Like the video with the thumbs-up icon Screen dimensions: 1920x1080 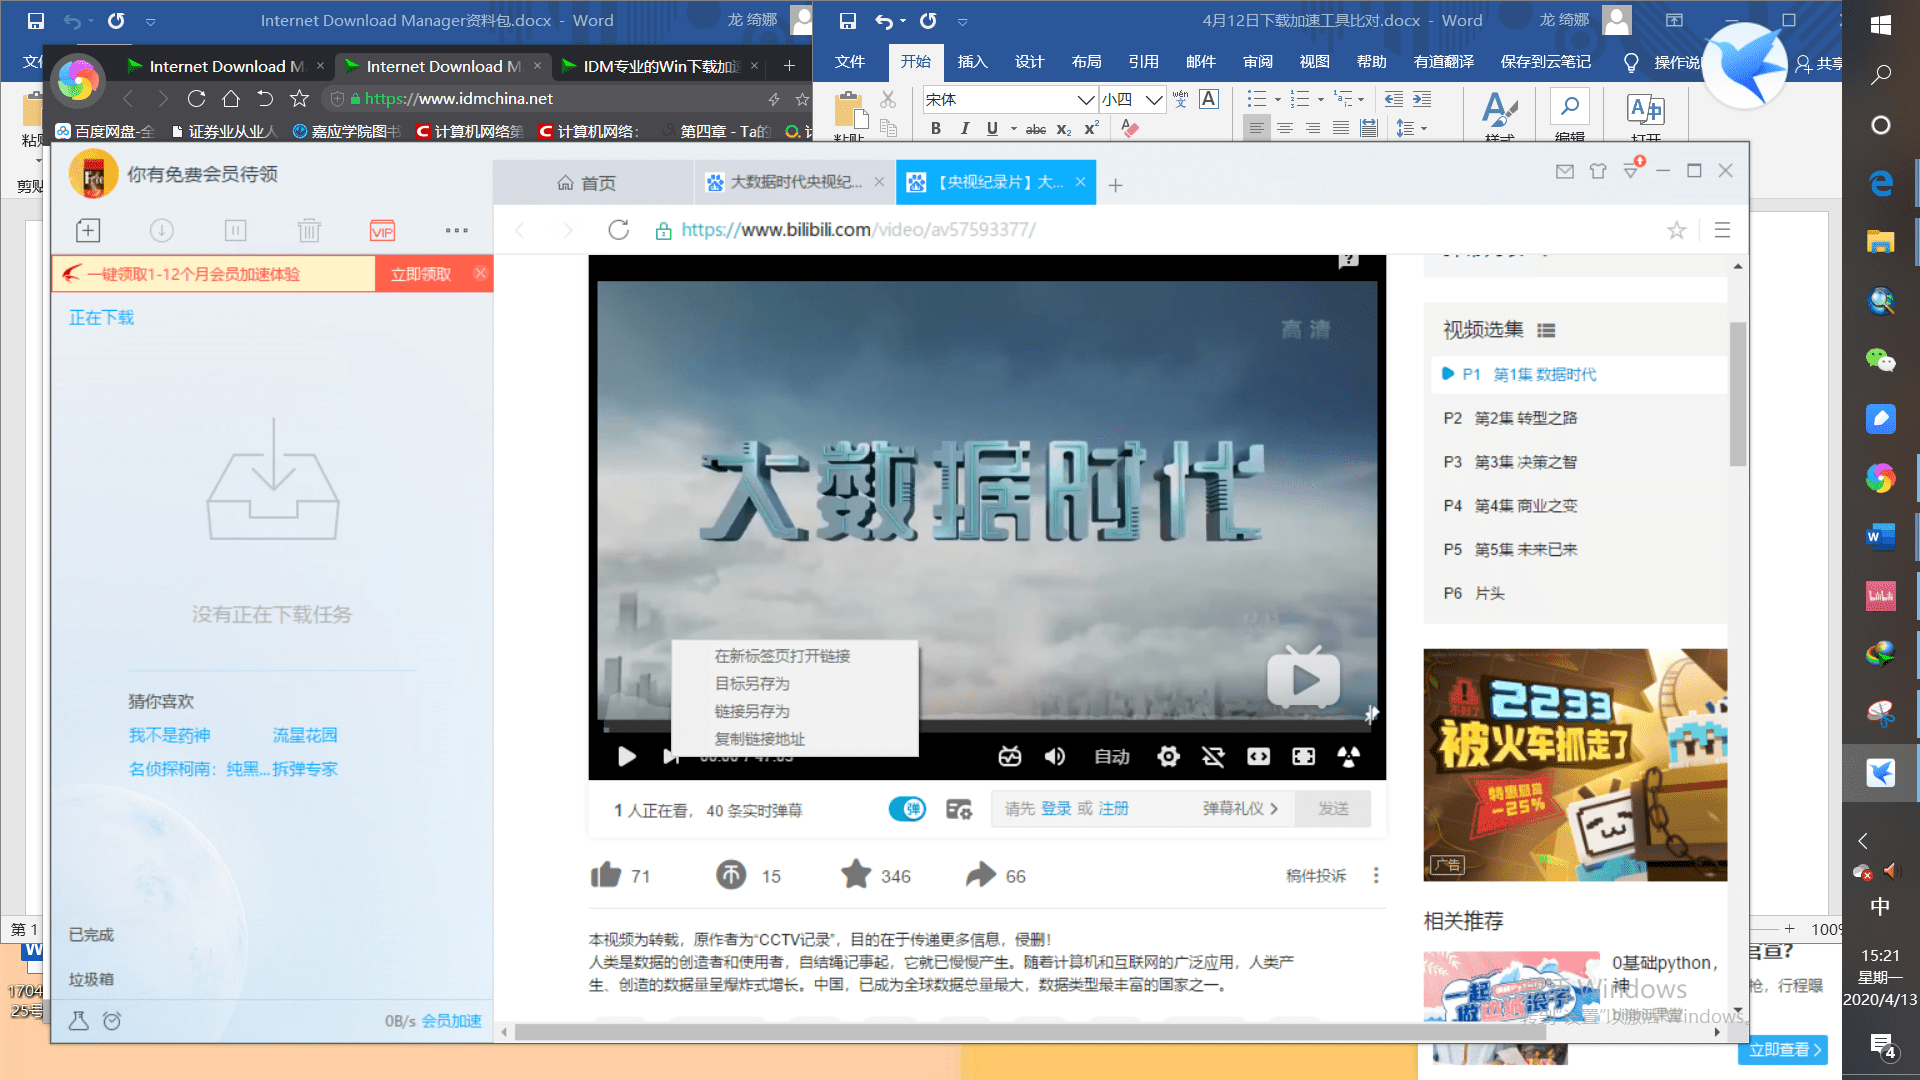pos(606,875)
